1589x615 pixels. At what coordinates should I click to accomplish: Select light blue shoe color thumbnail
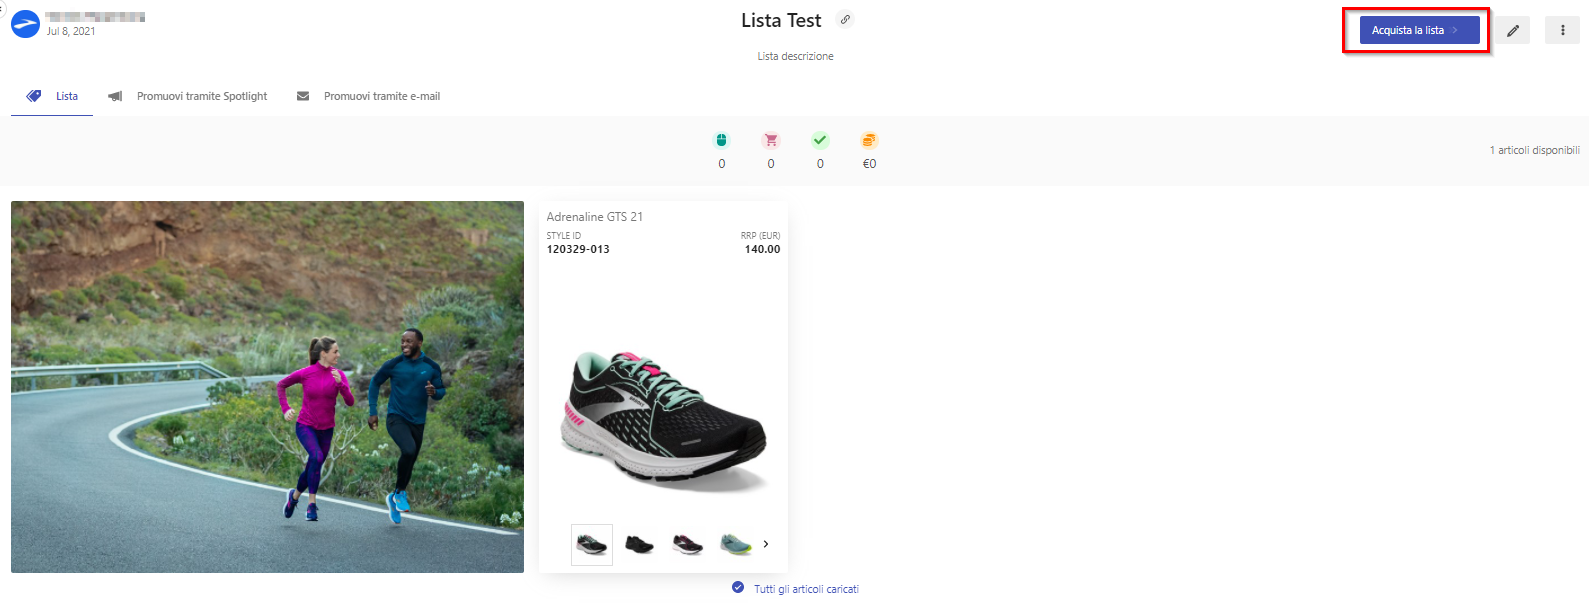tap(735, 544)
